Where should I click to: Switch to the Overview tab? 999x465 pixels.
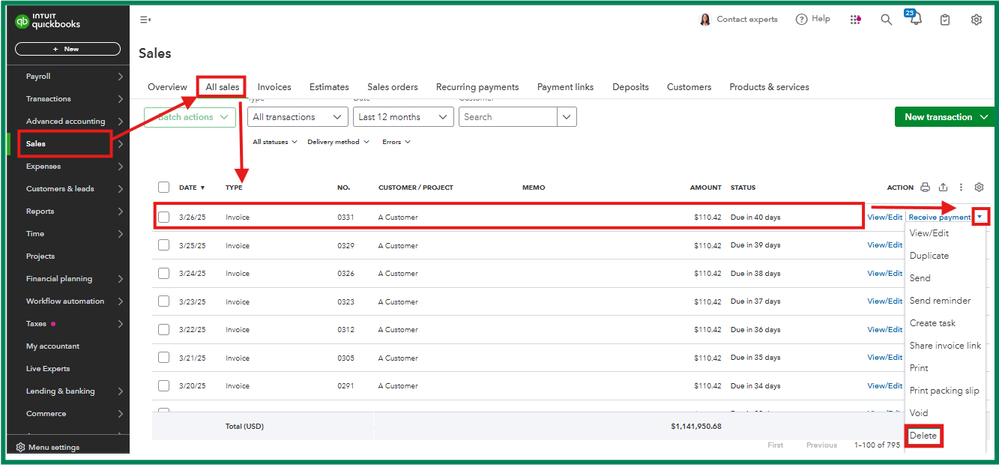click(168, 87)
